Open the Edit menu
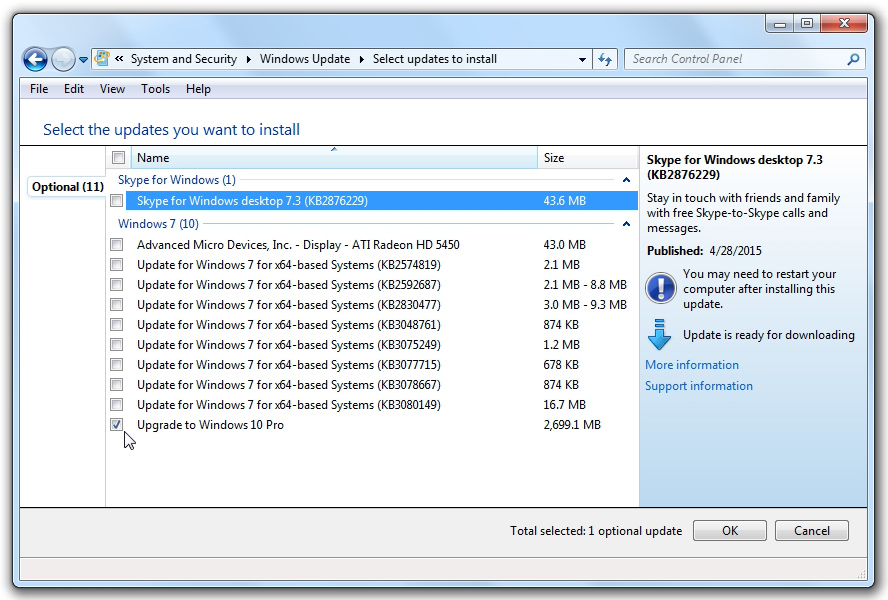This screenshot has height=600, width=888. click(74, 89)
